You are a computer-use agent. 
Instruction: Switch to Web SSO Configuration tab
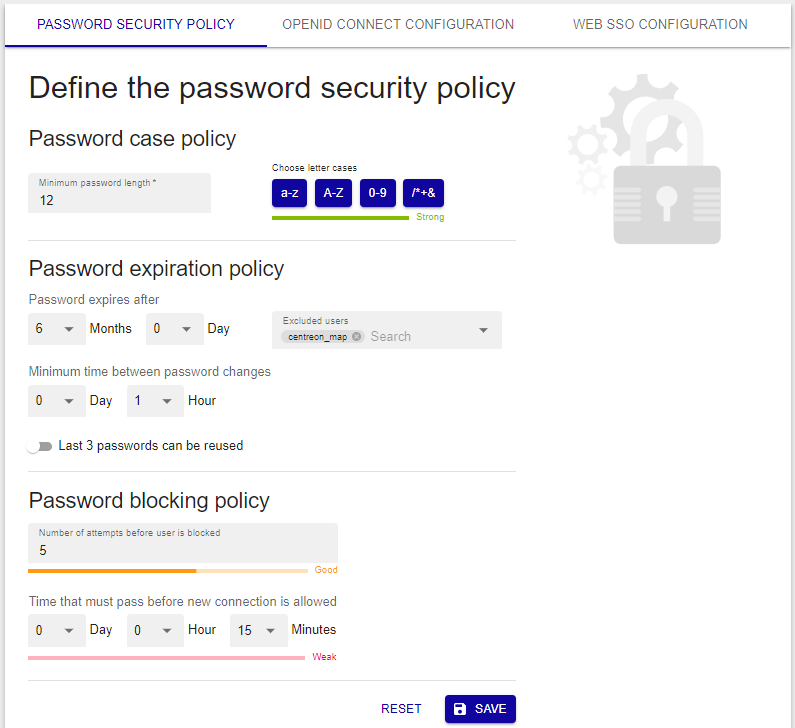tap(660, 24)
